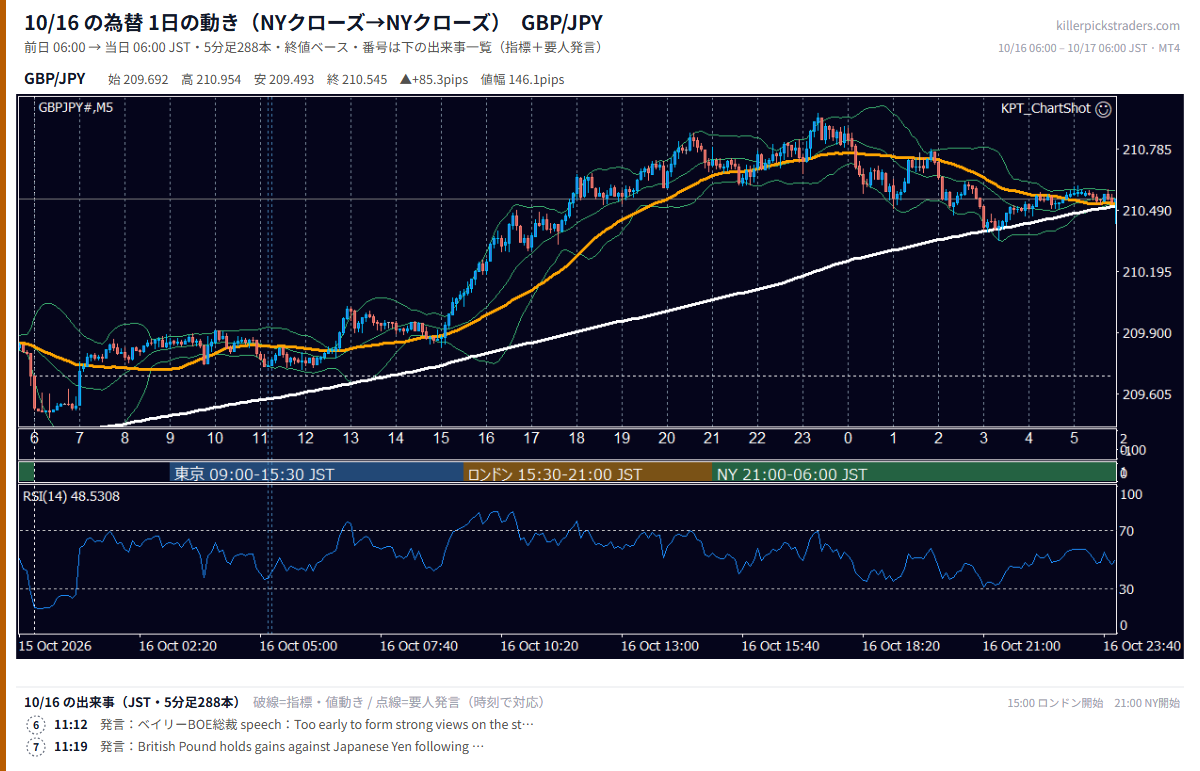Click the 16 Oct 18:20 time label
Image resolution: width=1200 pixels, height=771 pixels.
pyautogui.click(x=901, y=646)
